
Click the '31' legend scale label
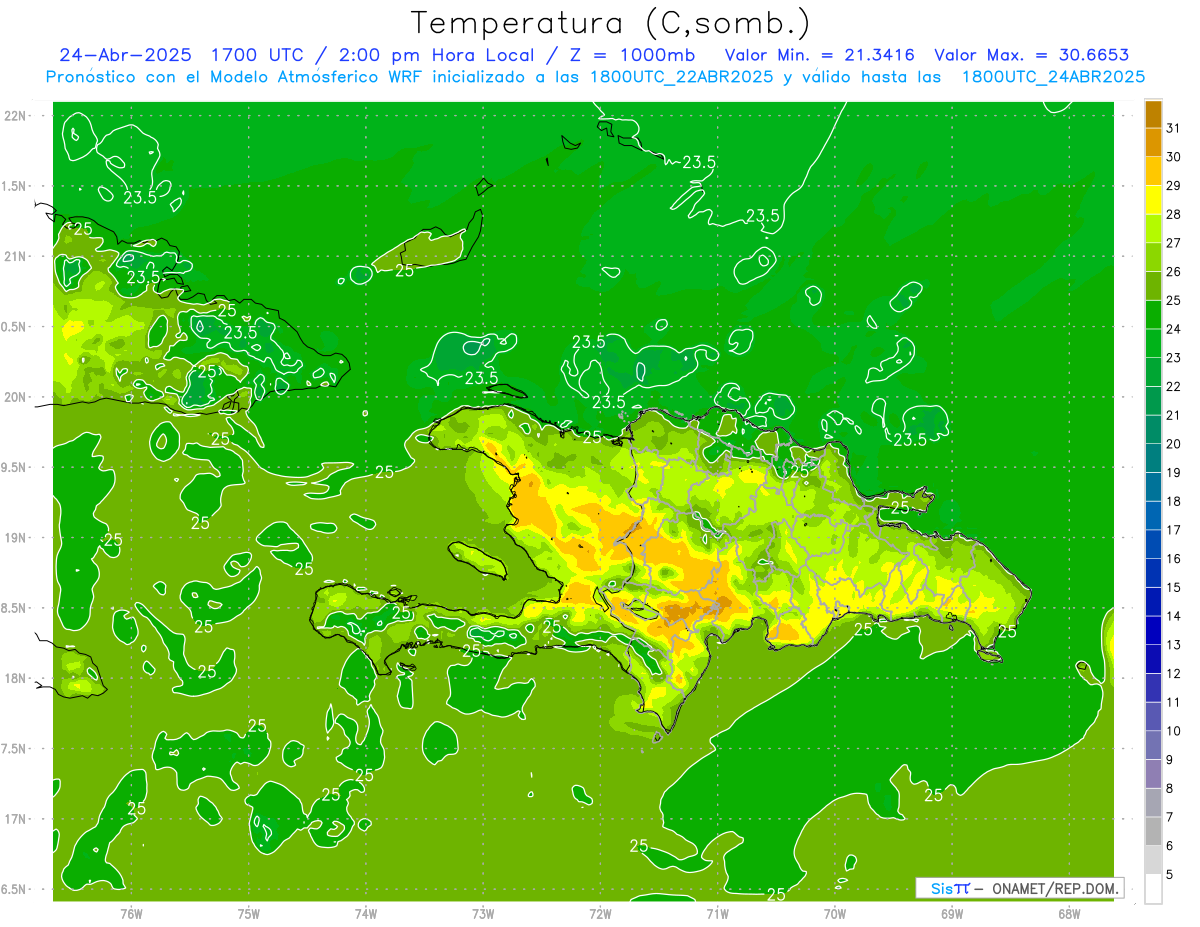(x=1174, y=127)
